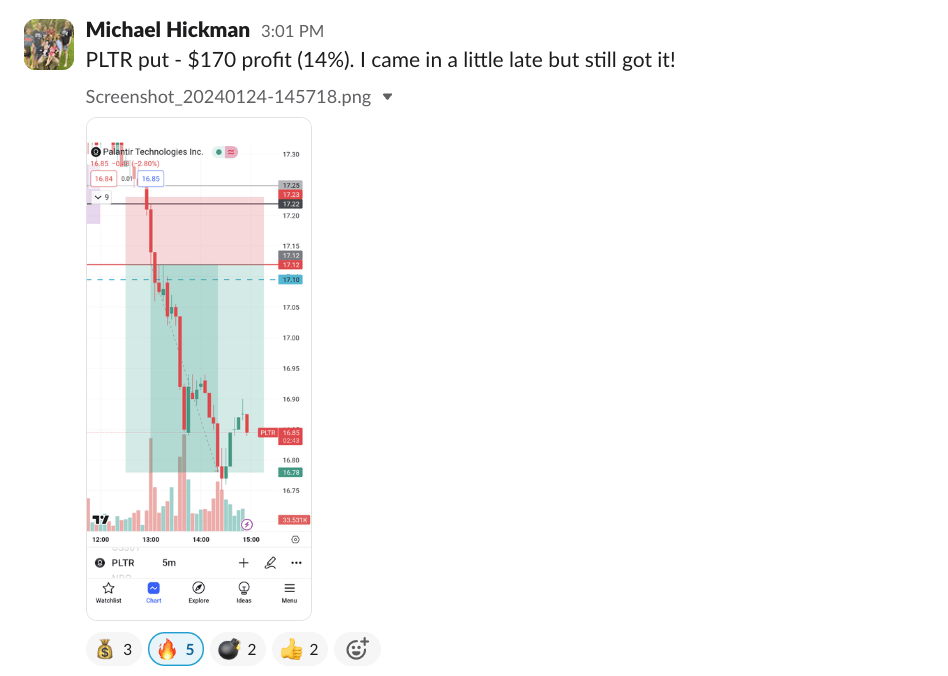Open the Ideas lightbulb tab

pyautogui.click(x=244, y=592)
